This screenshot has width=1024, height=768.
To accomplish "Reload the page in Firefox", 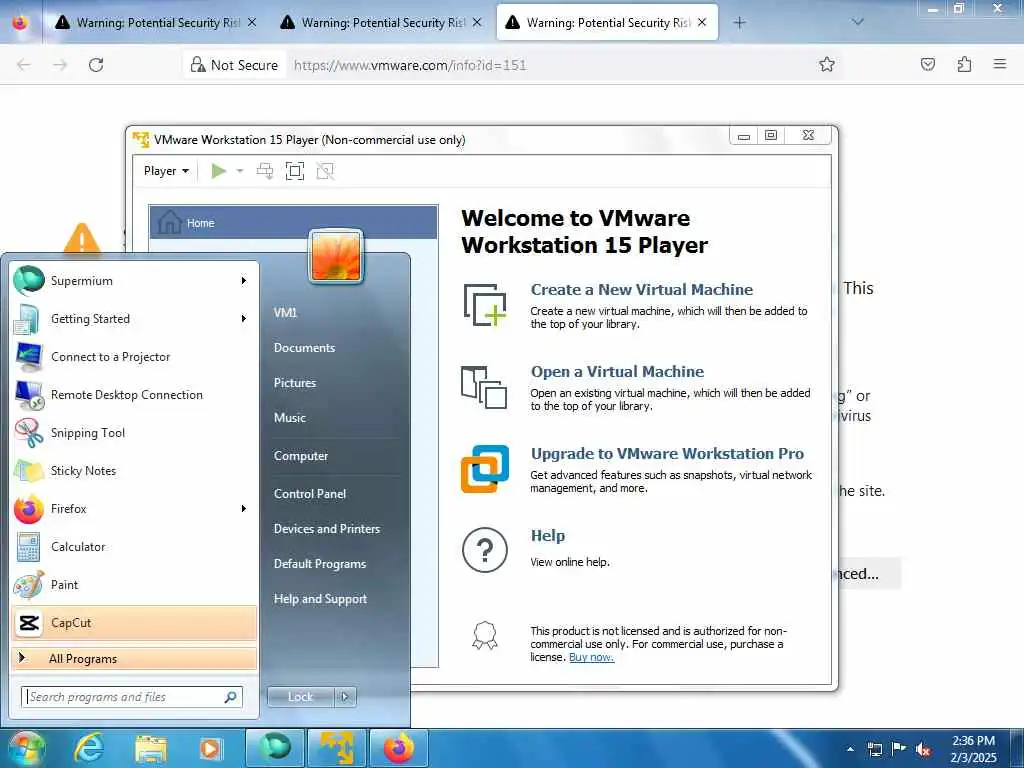I will pyautogui.click(x=96, y=65).
